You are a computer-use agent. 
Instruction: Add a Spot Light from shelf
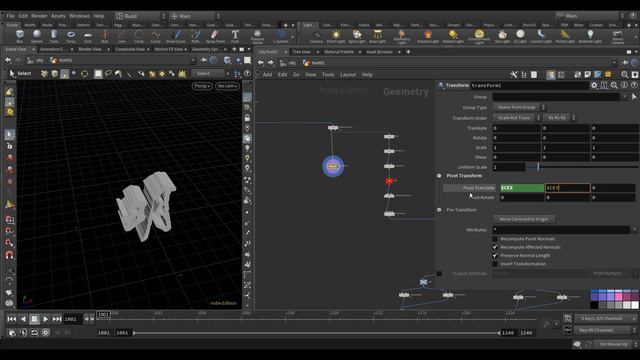(357, 36)
